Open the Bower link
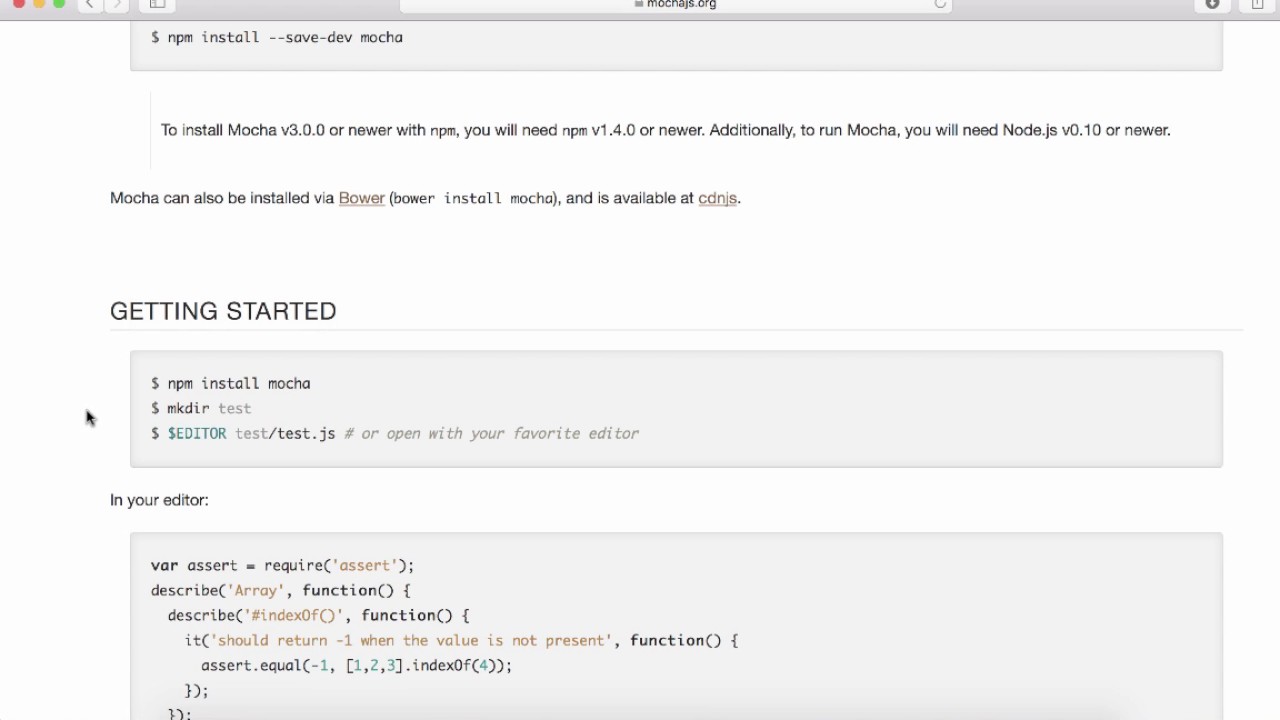 coord(361,198)
